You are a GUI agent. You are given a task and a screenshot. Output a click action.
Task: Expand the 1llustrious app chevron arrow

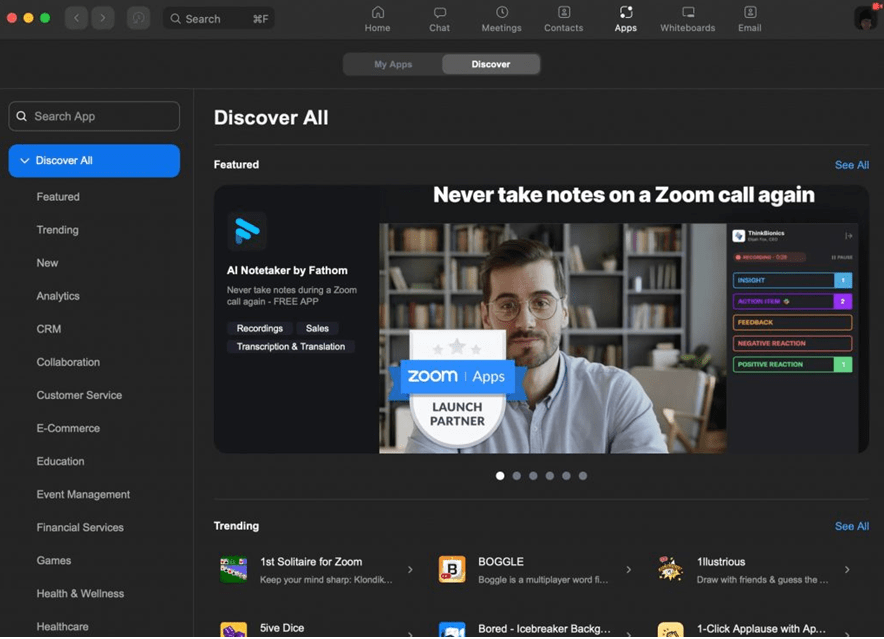(x=847, y=570)
